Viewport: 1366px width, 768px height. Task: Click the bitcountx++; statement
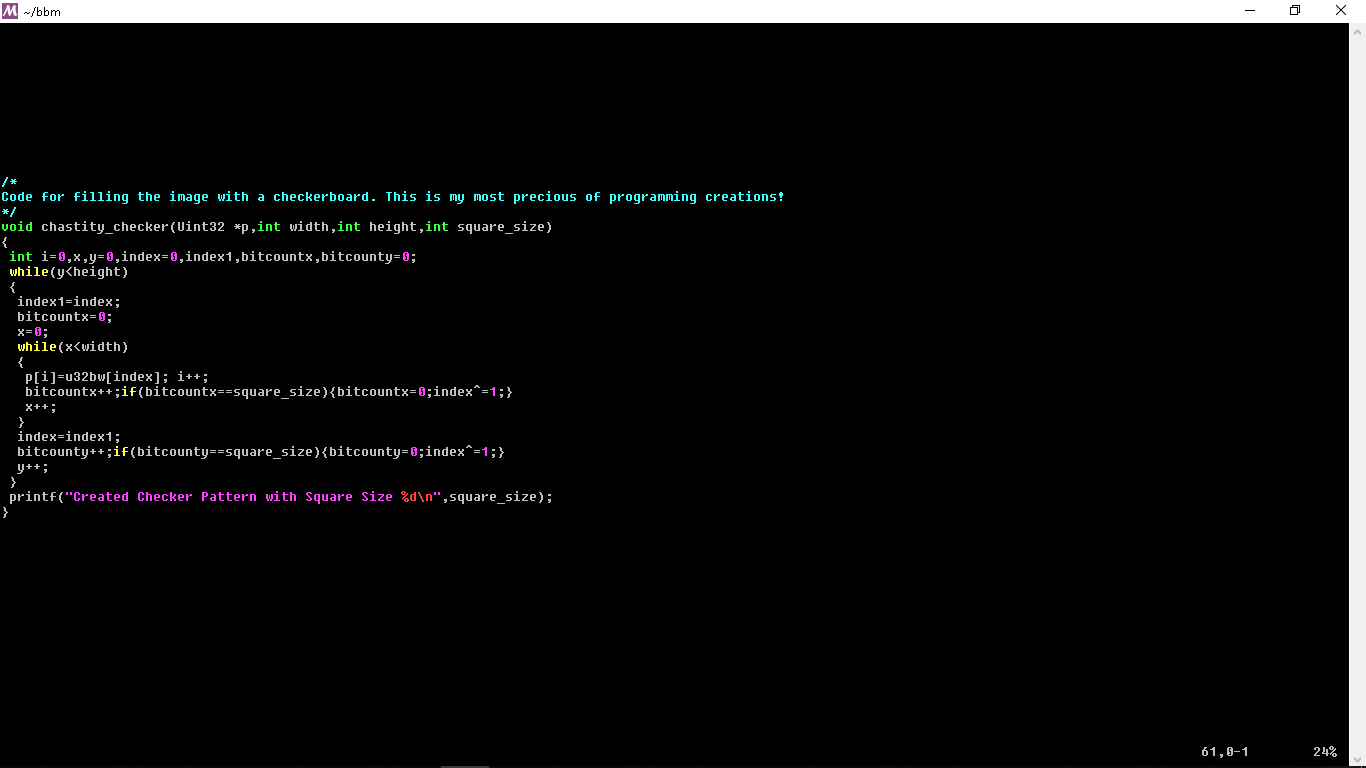(73, 392)
